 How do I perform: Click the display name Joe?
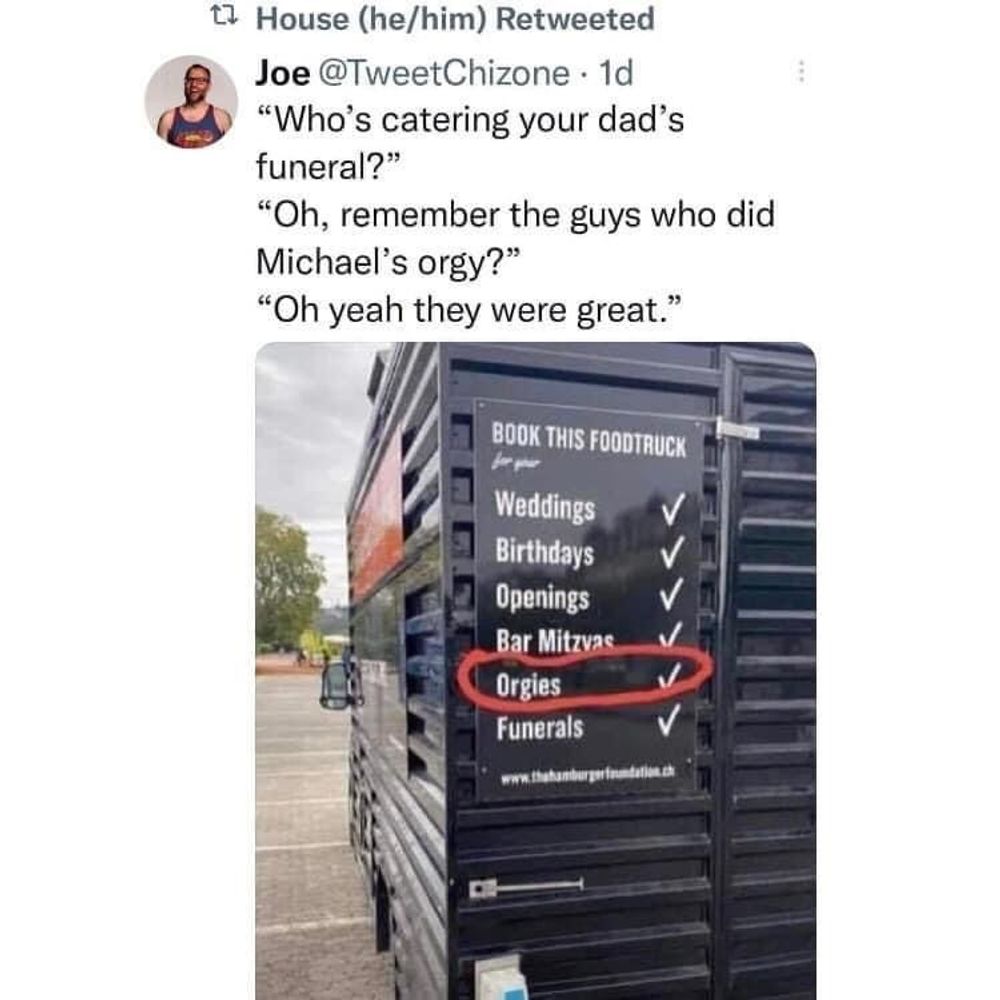click(x=283, y=73)
